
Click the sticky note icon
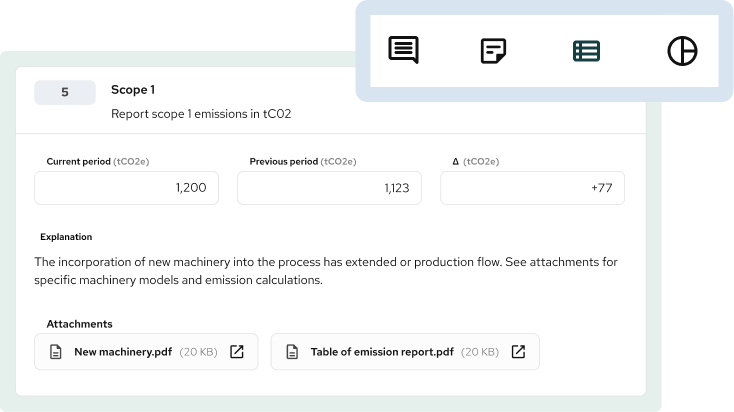[x=494, y=51]
